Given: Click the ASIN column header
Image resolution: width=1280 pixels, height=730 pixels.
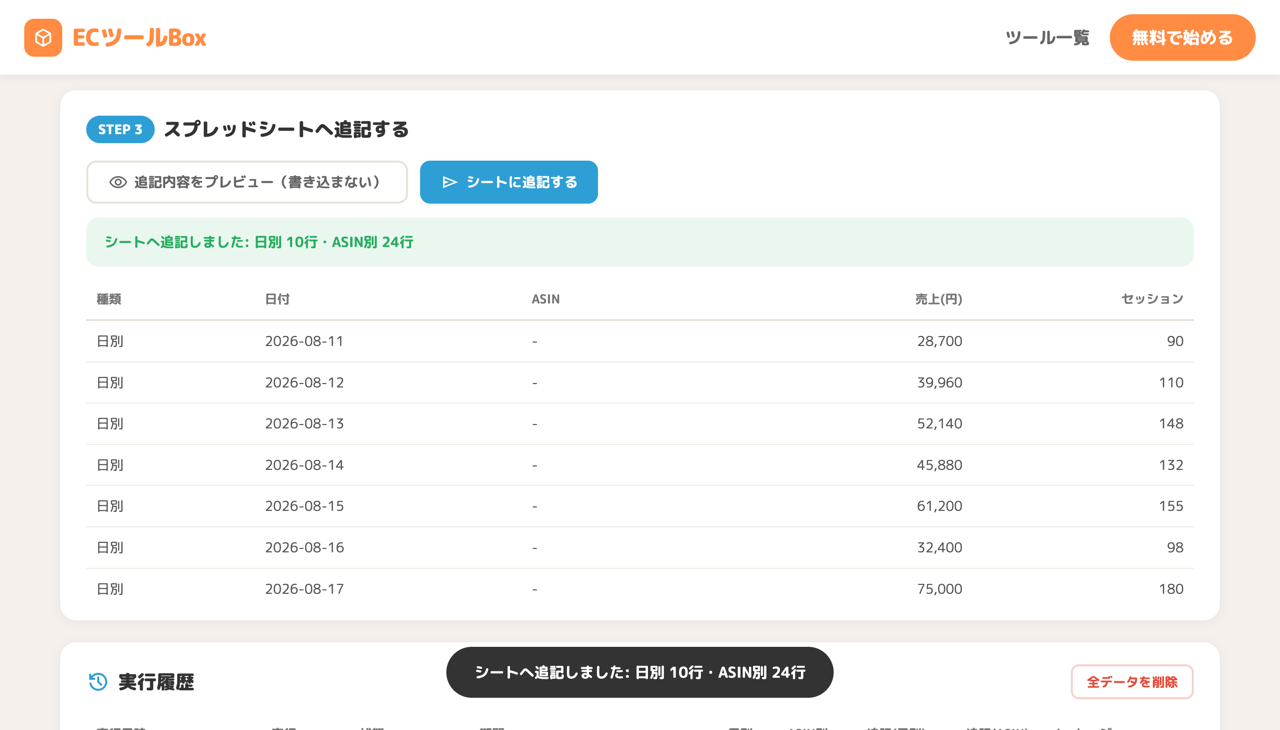Looking at the screenshot, I should (x=545, y=299).
